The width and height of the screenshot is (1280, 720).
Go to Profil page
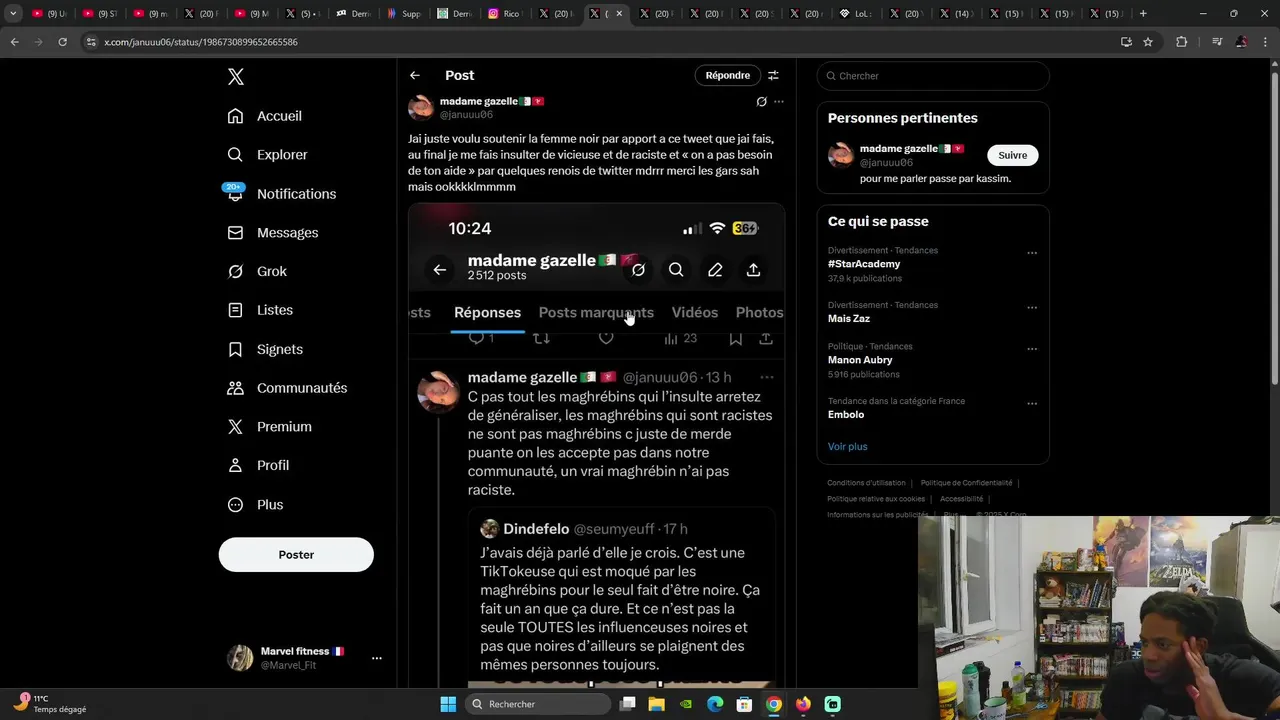[258, 466]
